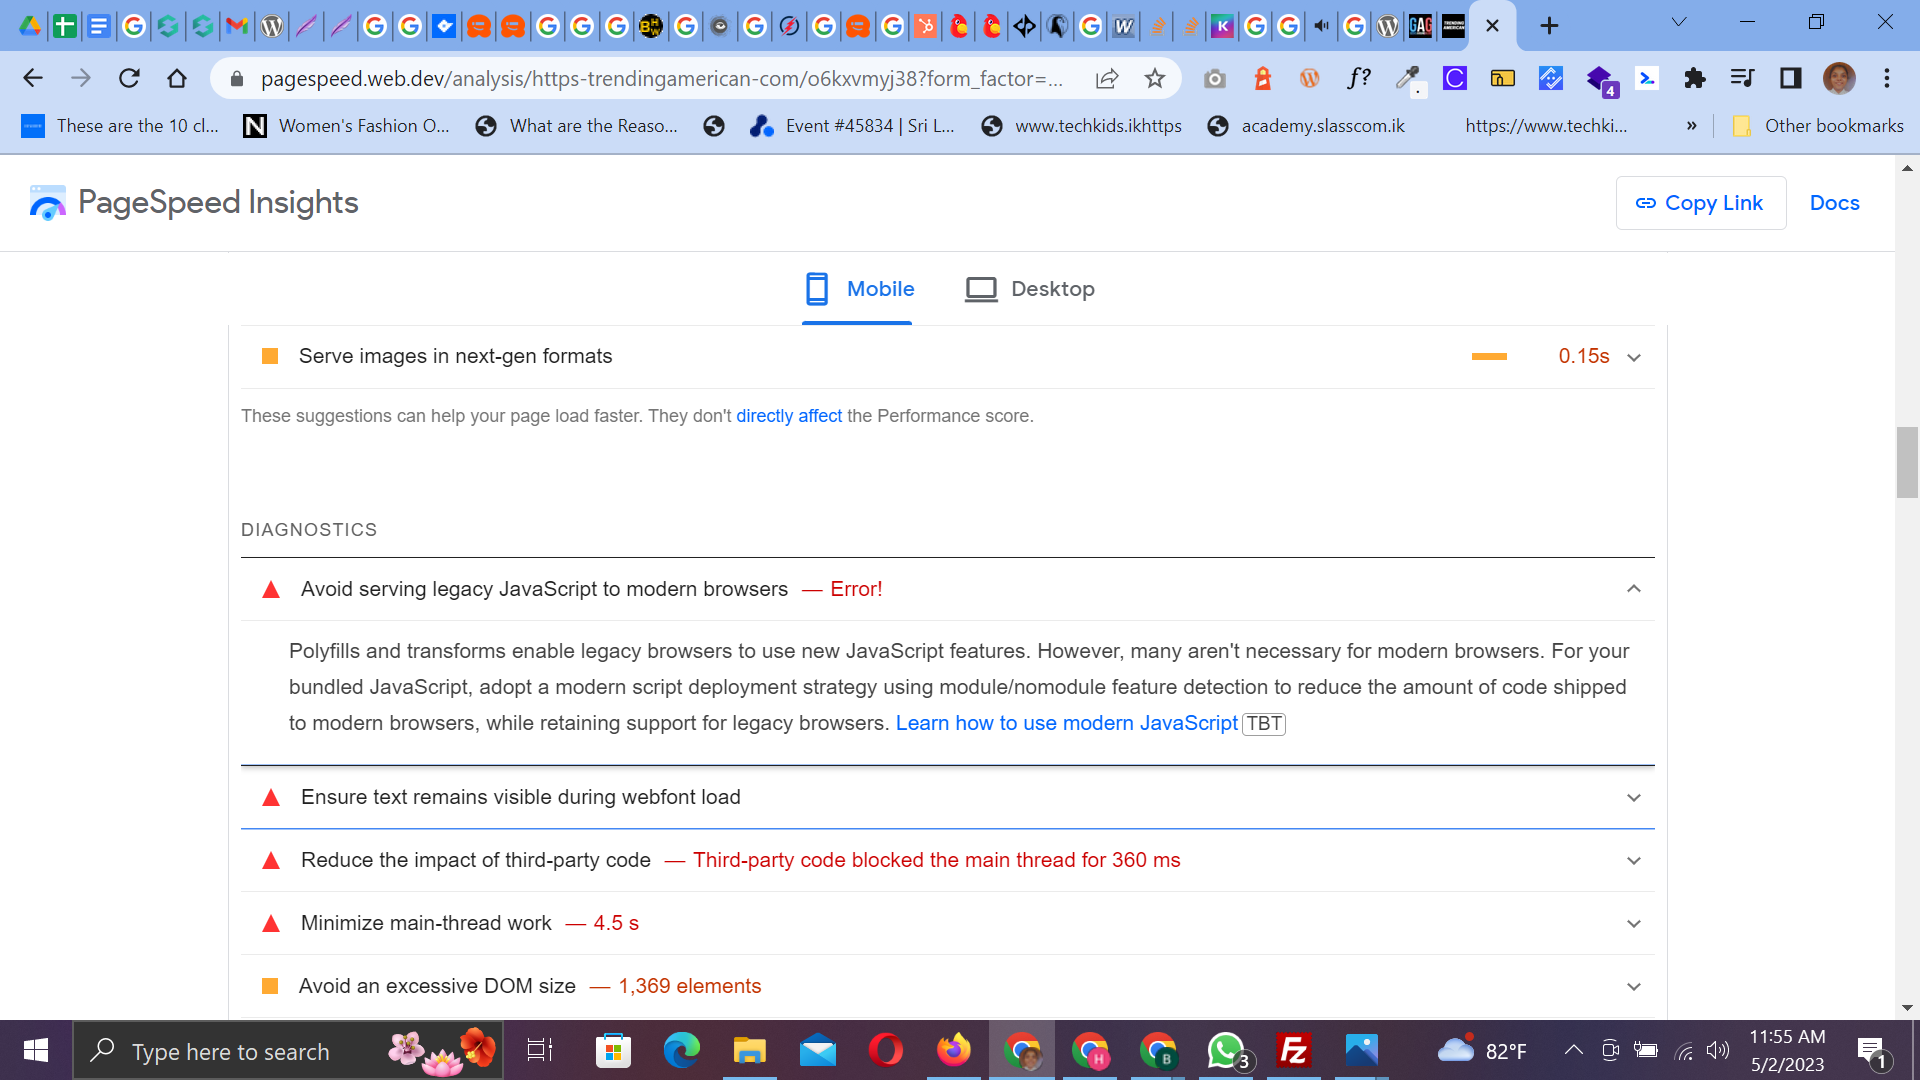1920x1080 pixels.
Task: Click the TBT metric tag
Action: (1264, 723)
